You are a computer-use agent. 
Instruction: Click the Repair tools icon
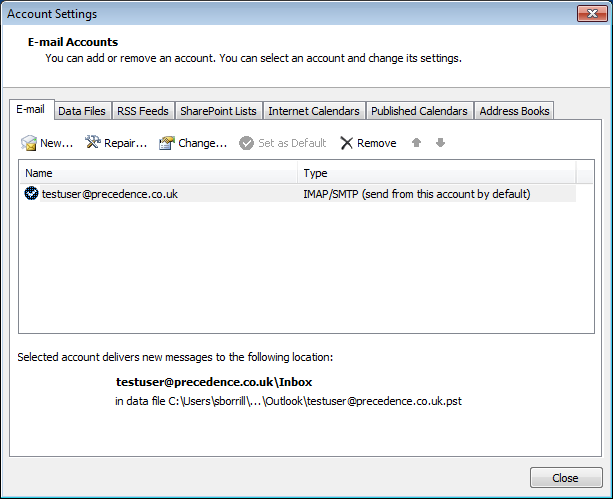93,143
